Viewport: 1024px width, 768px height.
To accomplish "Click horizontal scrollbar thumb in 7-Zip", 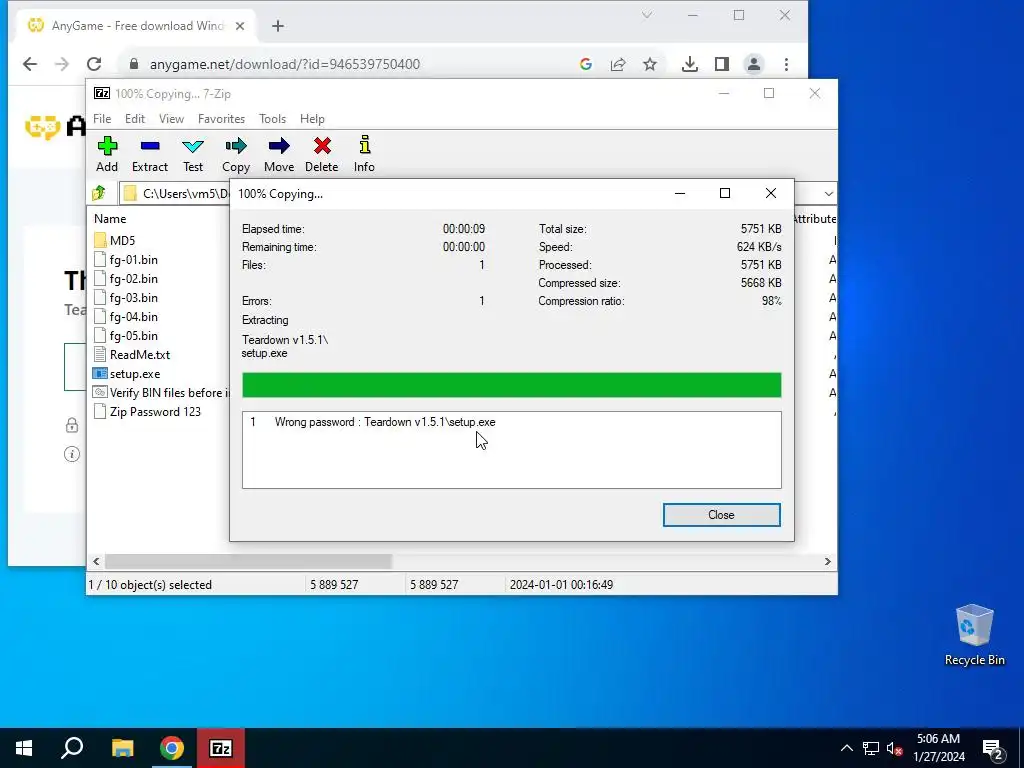I will (248, 561).
